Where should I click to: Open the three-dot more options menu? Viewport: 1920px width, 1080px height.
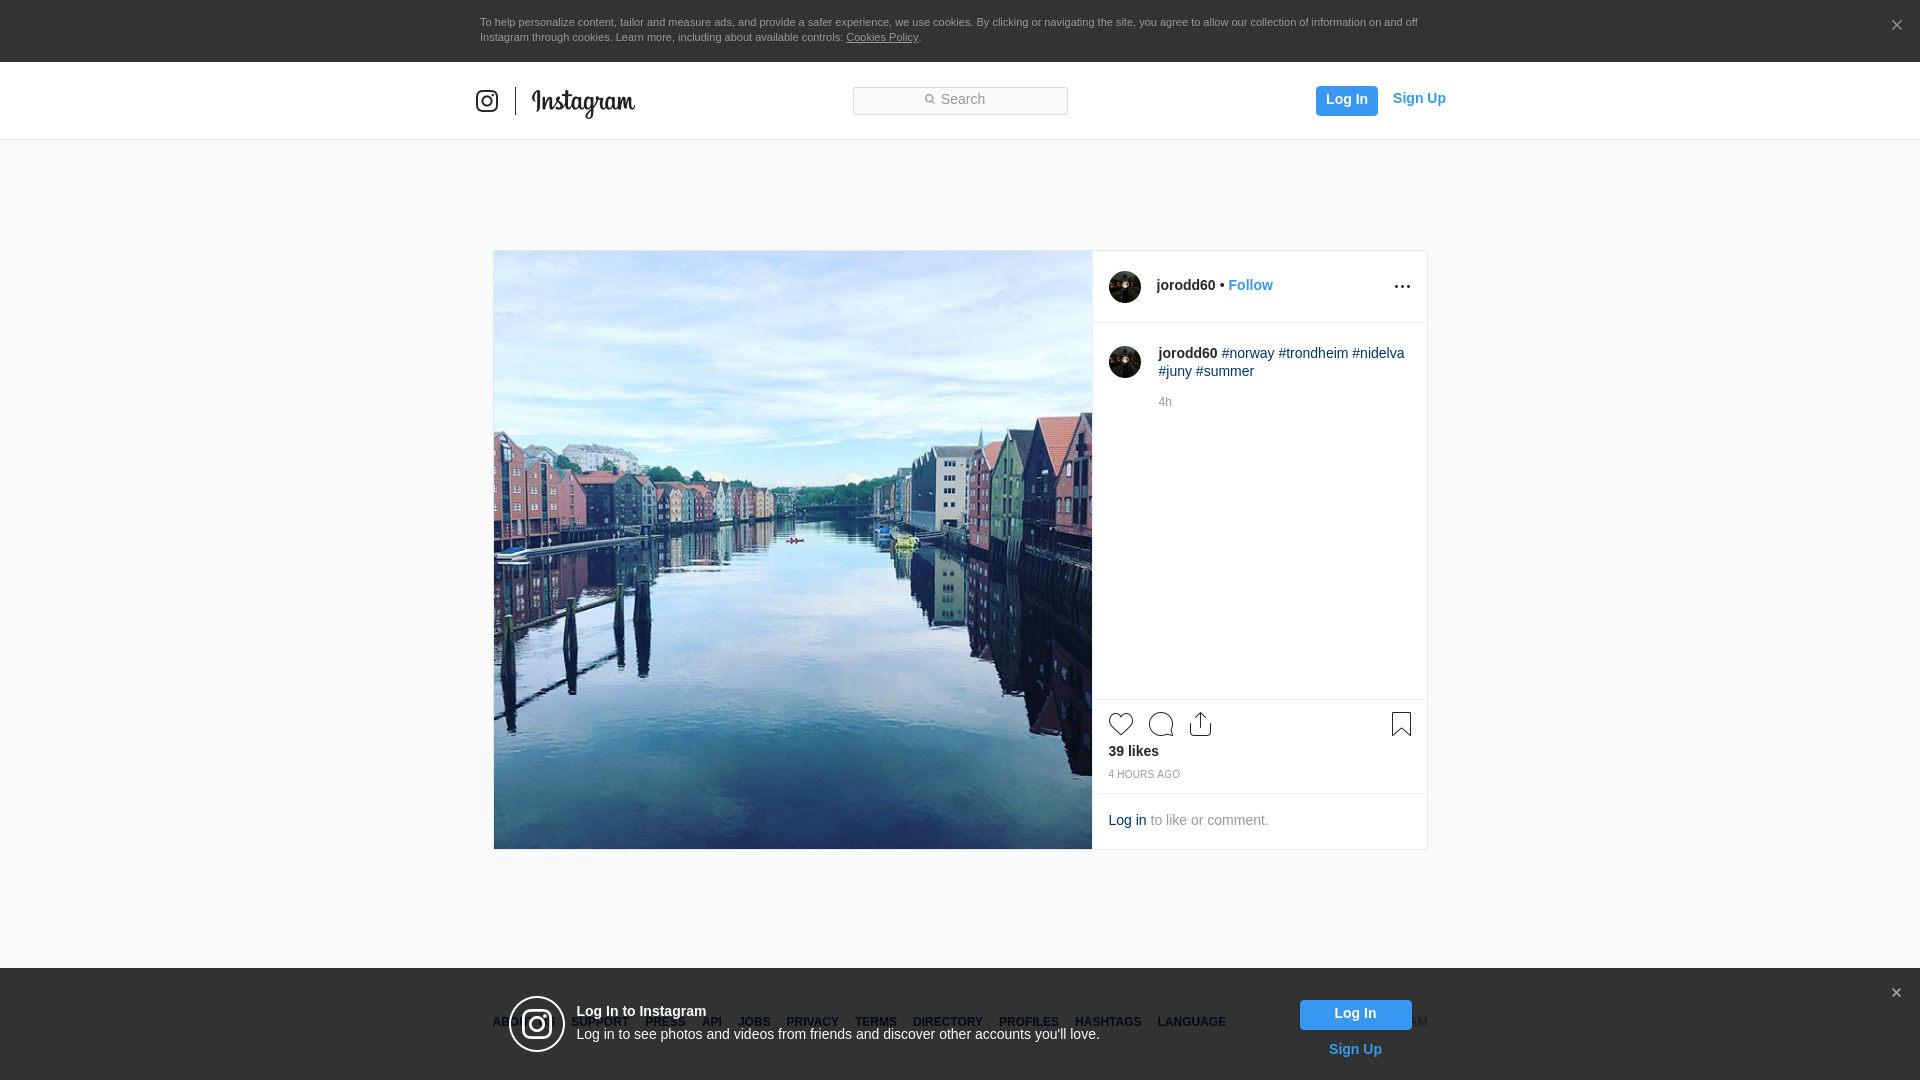point(1402,287)
